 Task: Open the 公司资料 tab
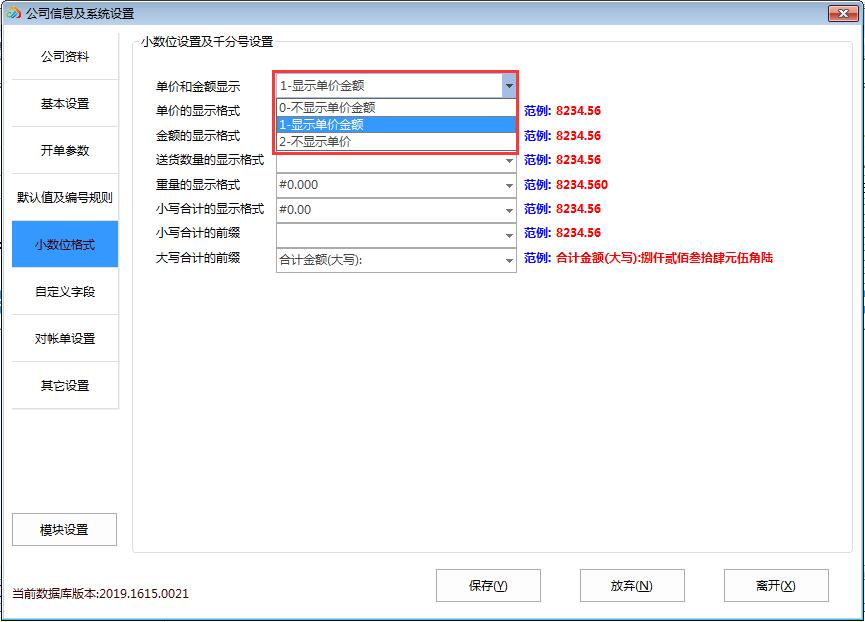pyautogui.click(x=65, y=56)
